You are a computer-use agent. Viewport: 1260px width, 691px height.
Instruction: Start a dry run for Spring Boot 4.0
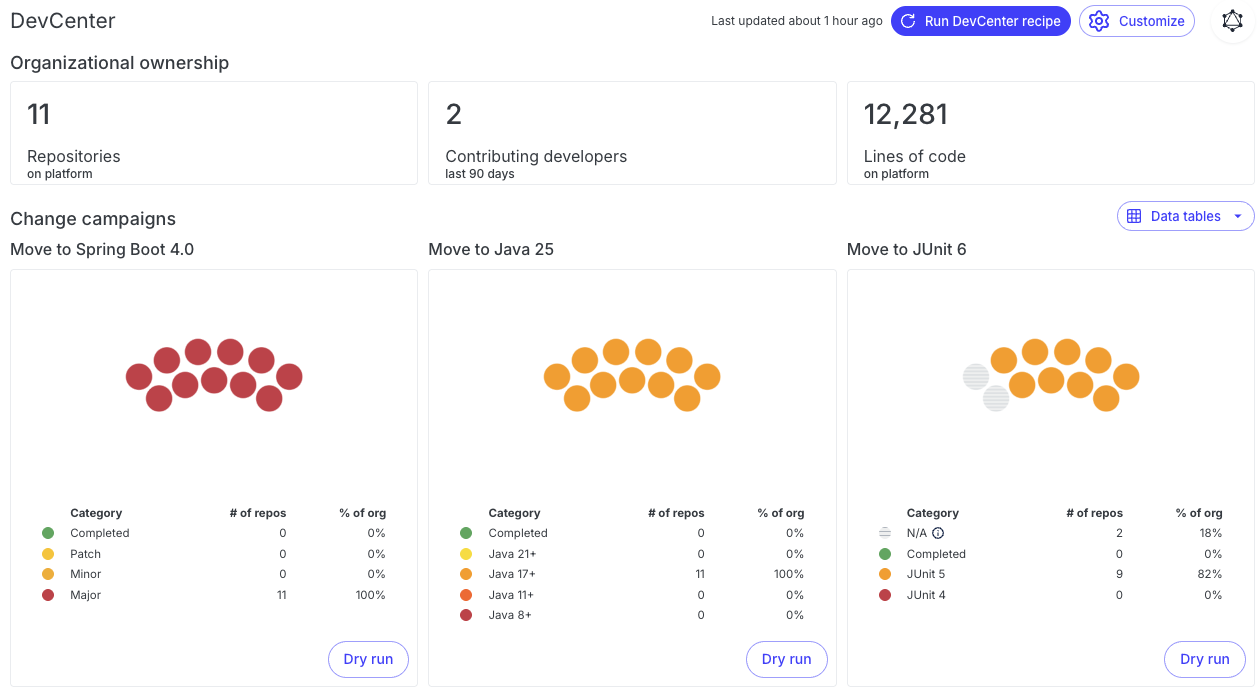click(368, 659)
